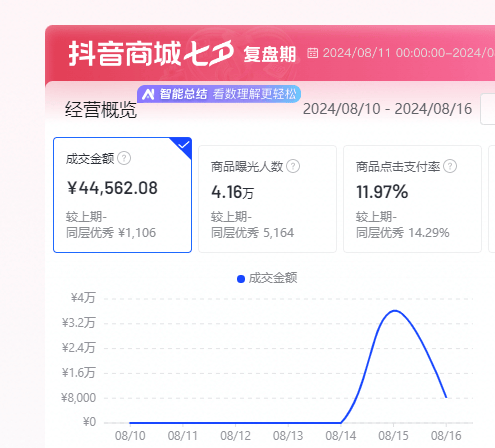Select the 商品点击支付率 metric card
This screenshot has width=495, height=448.
pos(412,199)
